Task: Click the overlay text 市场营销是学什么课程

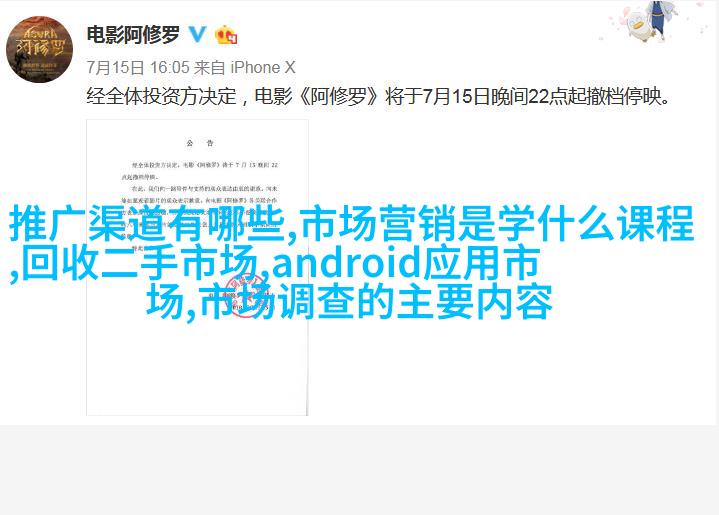Action: pos(498,224)
